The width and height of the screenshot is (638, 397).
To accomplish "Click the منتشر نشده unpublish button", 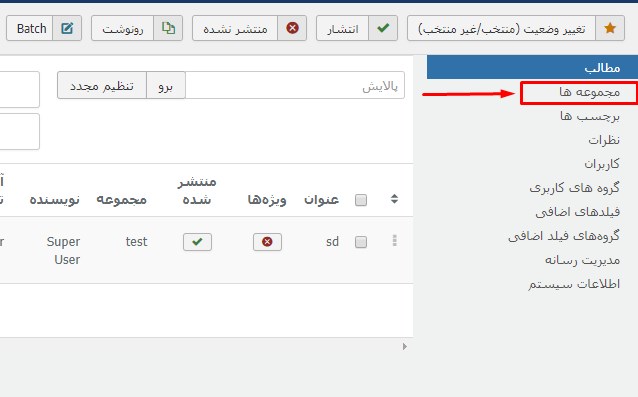I will click(249, 28).
